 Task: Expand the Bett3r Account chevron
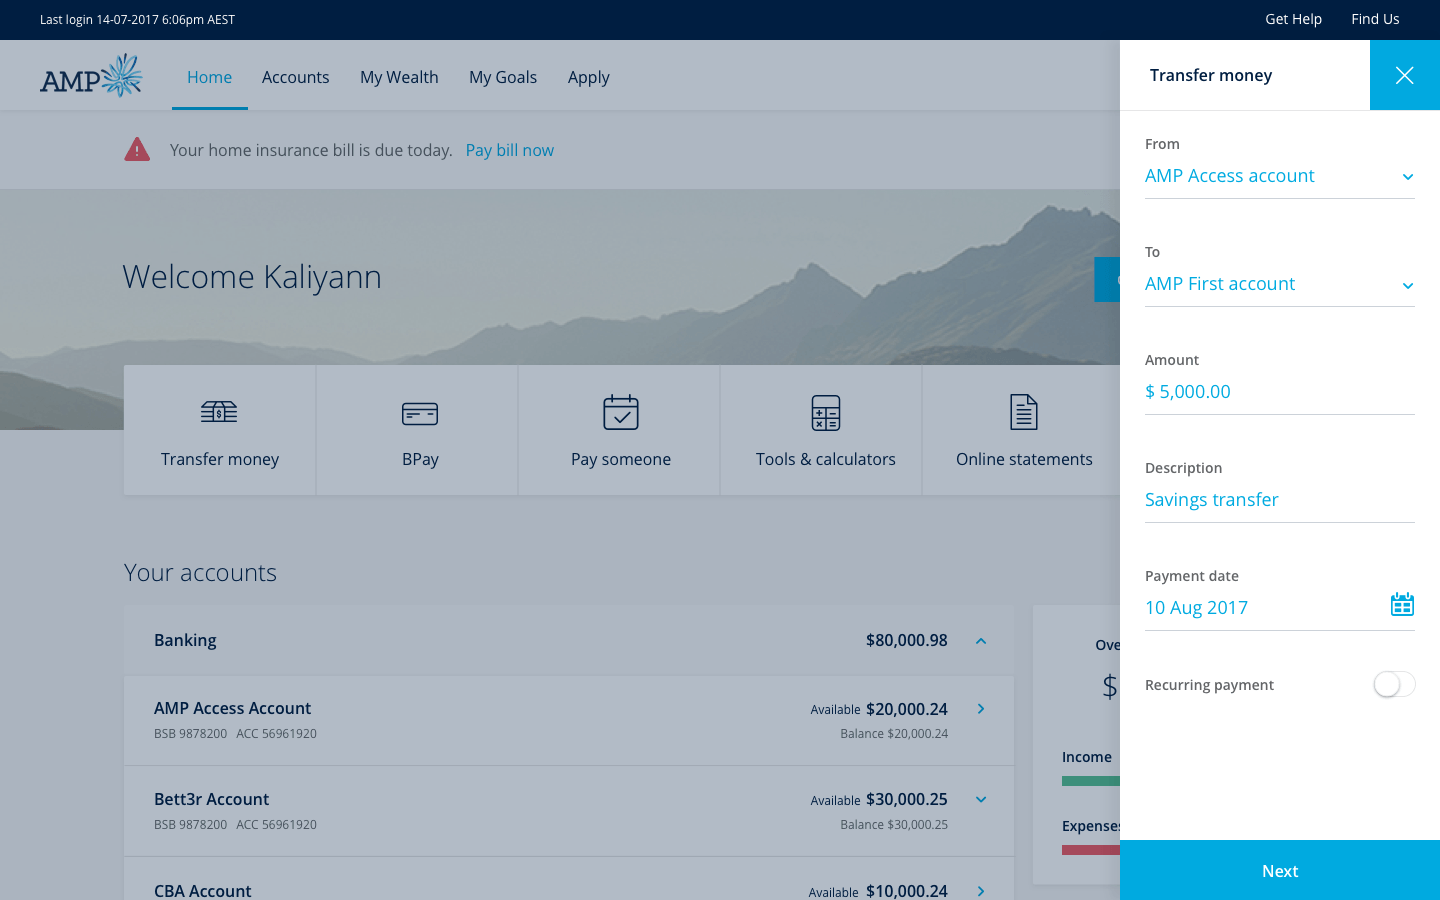point(981,799)
